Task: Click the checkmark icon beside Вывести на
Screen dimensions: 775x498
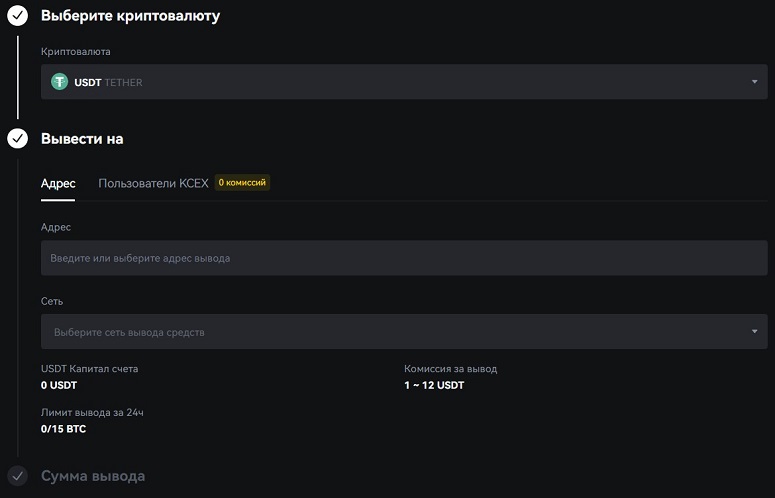Action: coord(17,138)
